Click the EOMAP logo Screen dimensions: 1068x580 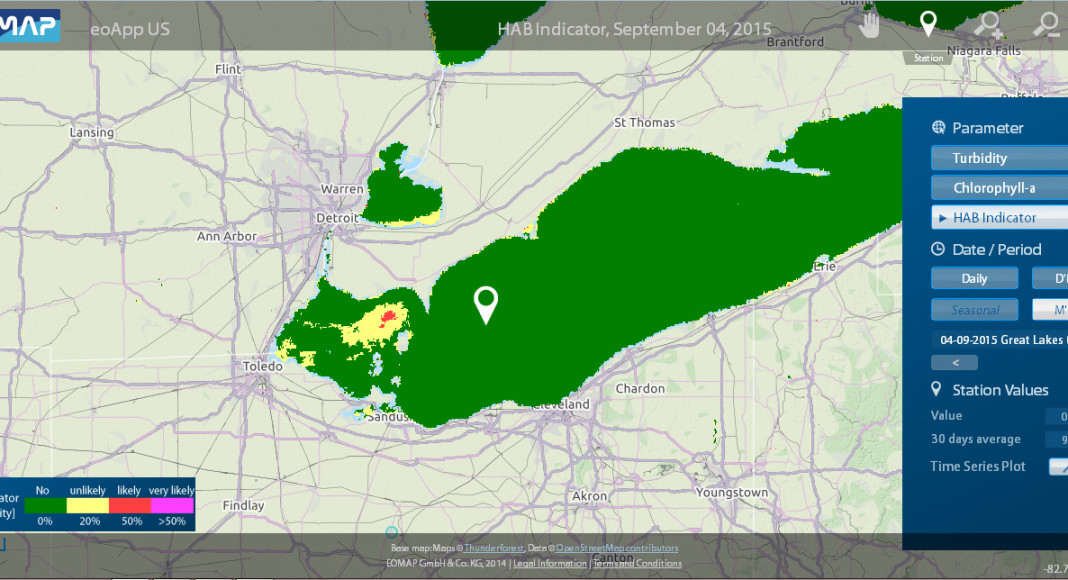(x=30, y=26)
